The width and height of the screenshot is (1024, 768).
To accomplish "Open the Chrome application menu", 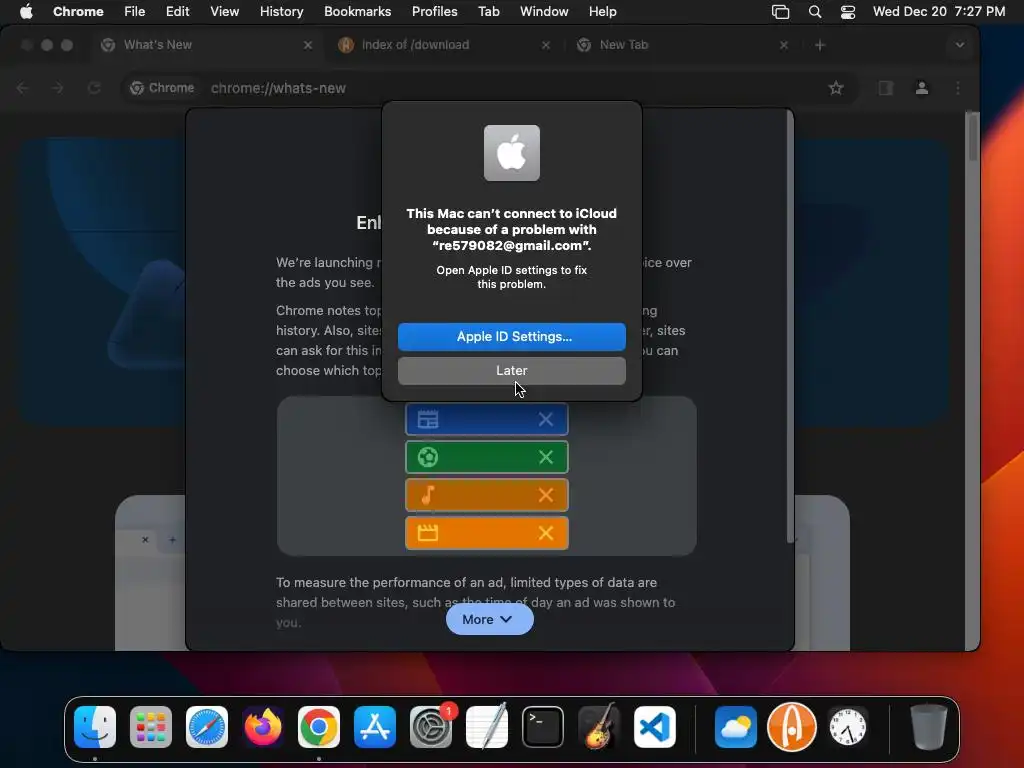I will [78, 11].
